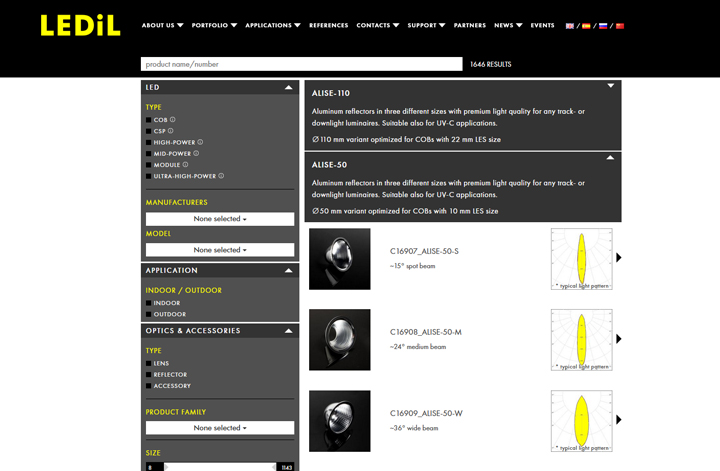720x471 pixels.
Task: Show info for ULTRA-HIGH-POWER type
Action: coord(221,176)
